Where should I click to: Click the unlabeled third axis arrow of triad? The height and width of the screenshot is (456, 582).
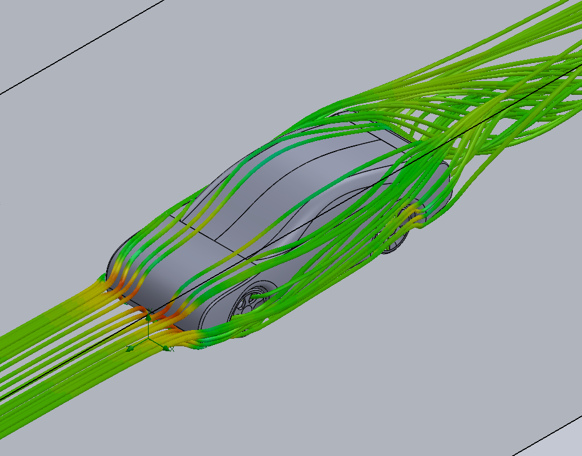(130, 348)
